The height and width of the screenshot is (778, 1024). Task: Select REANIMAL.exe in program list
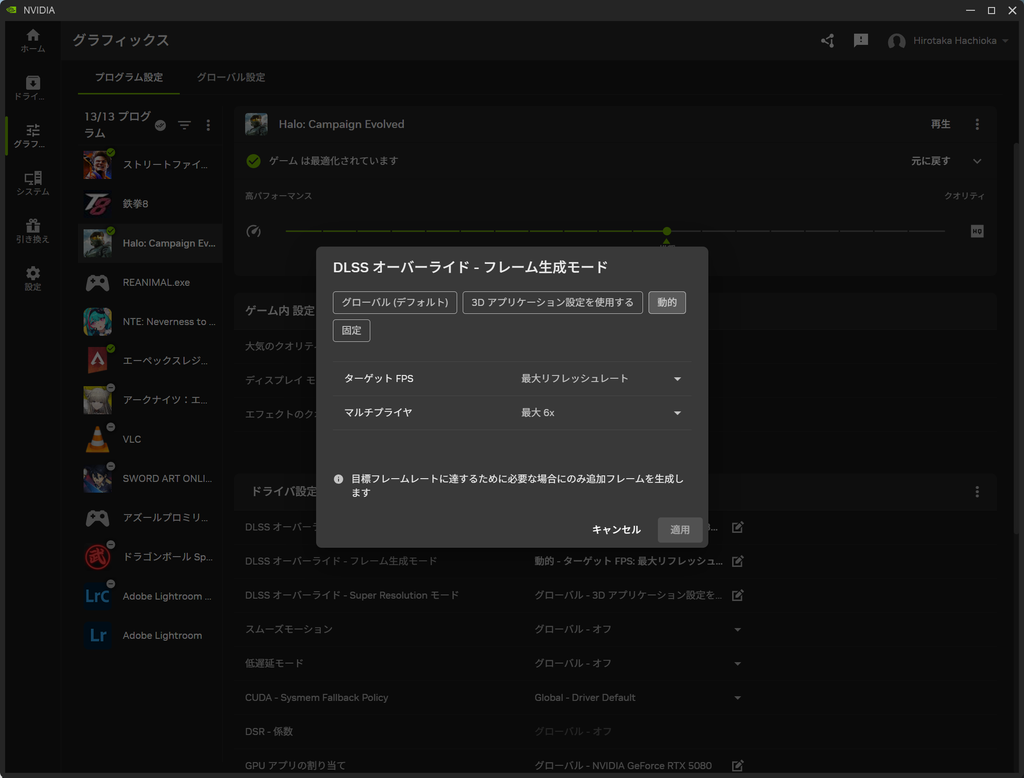point(150,282)
